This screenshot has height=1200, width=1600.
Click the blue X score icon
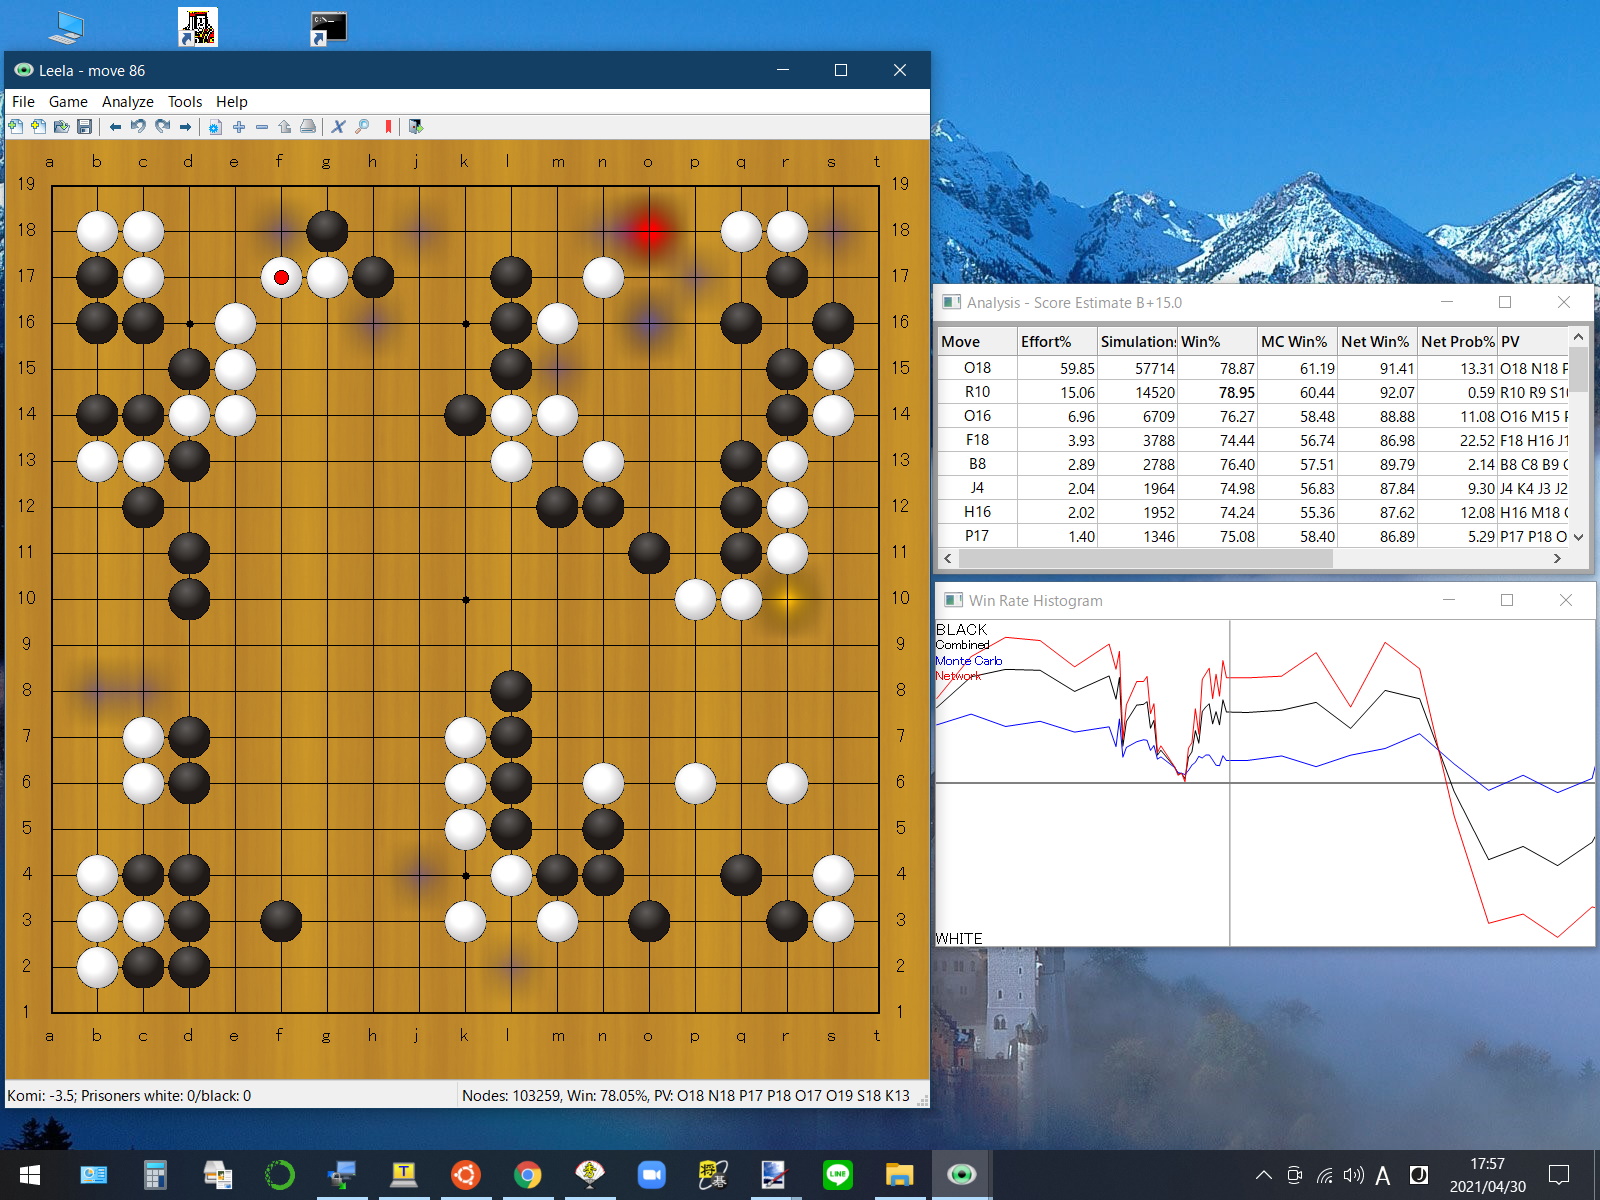[338, 127]
